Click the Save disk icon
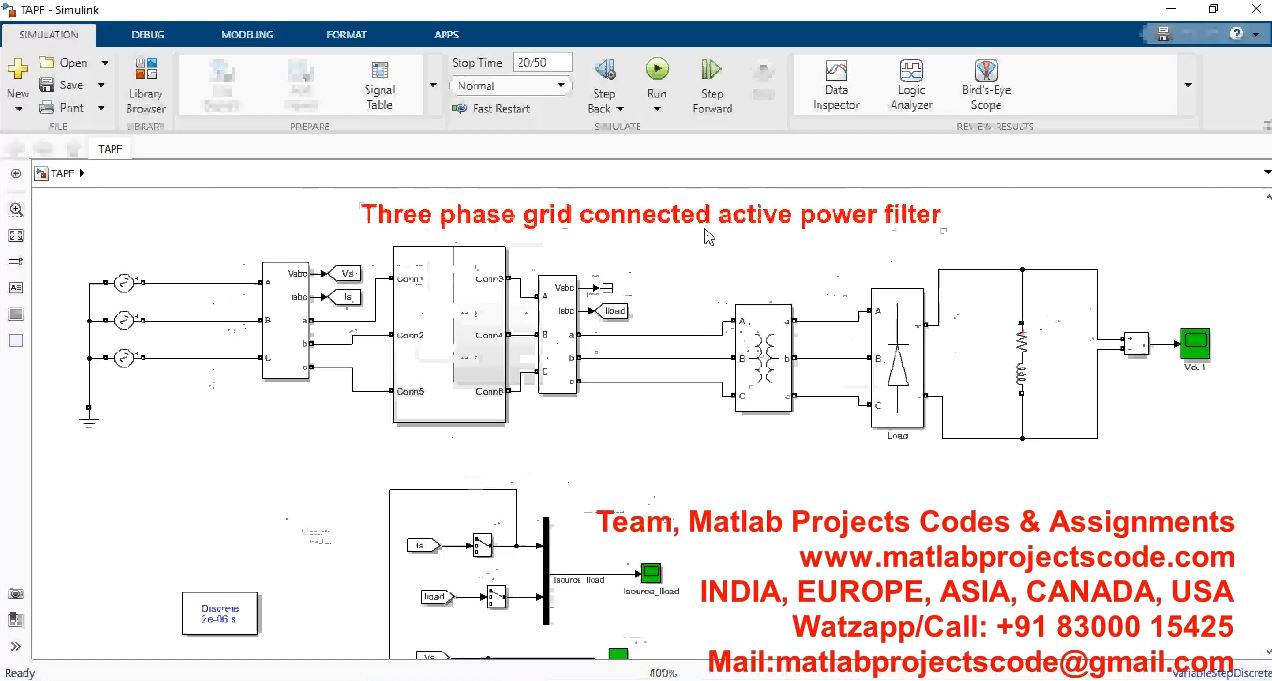 click(x=47, y=85)
